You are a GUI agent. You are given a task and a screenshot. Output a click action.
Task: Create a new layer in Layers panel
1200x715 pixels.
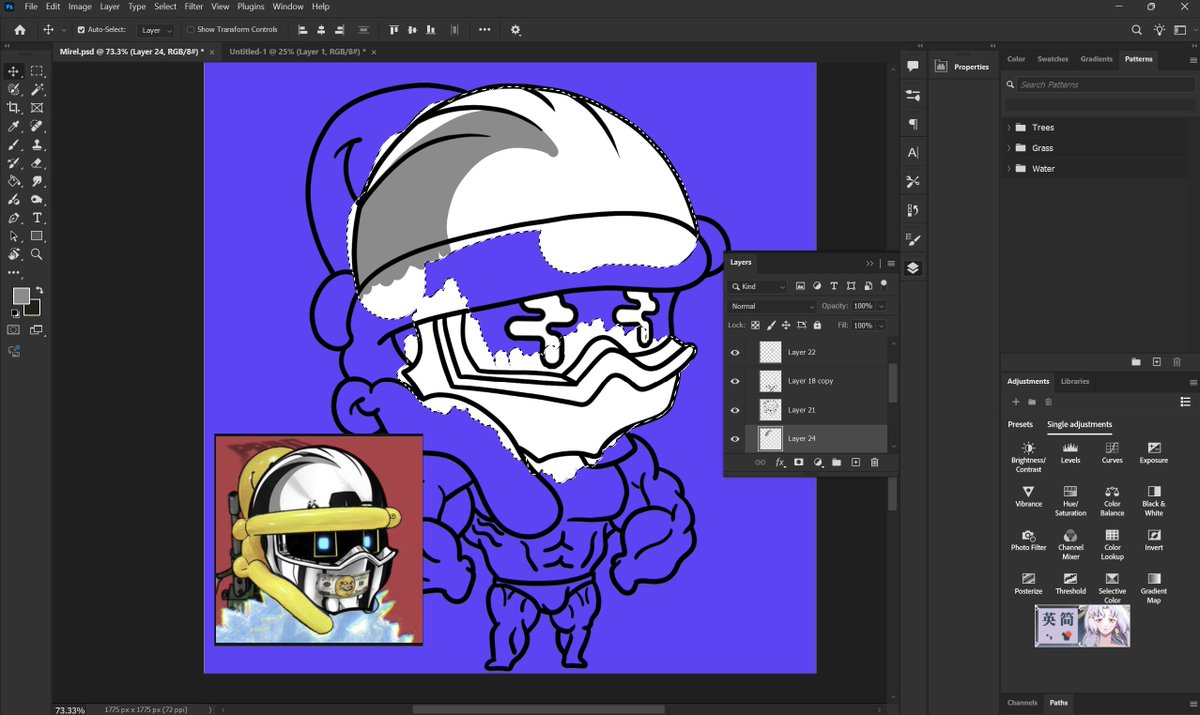(856, 462)
